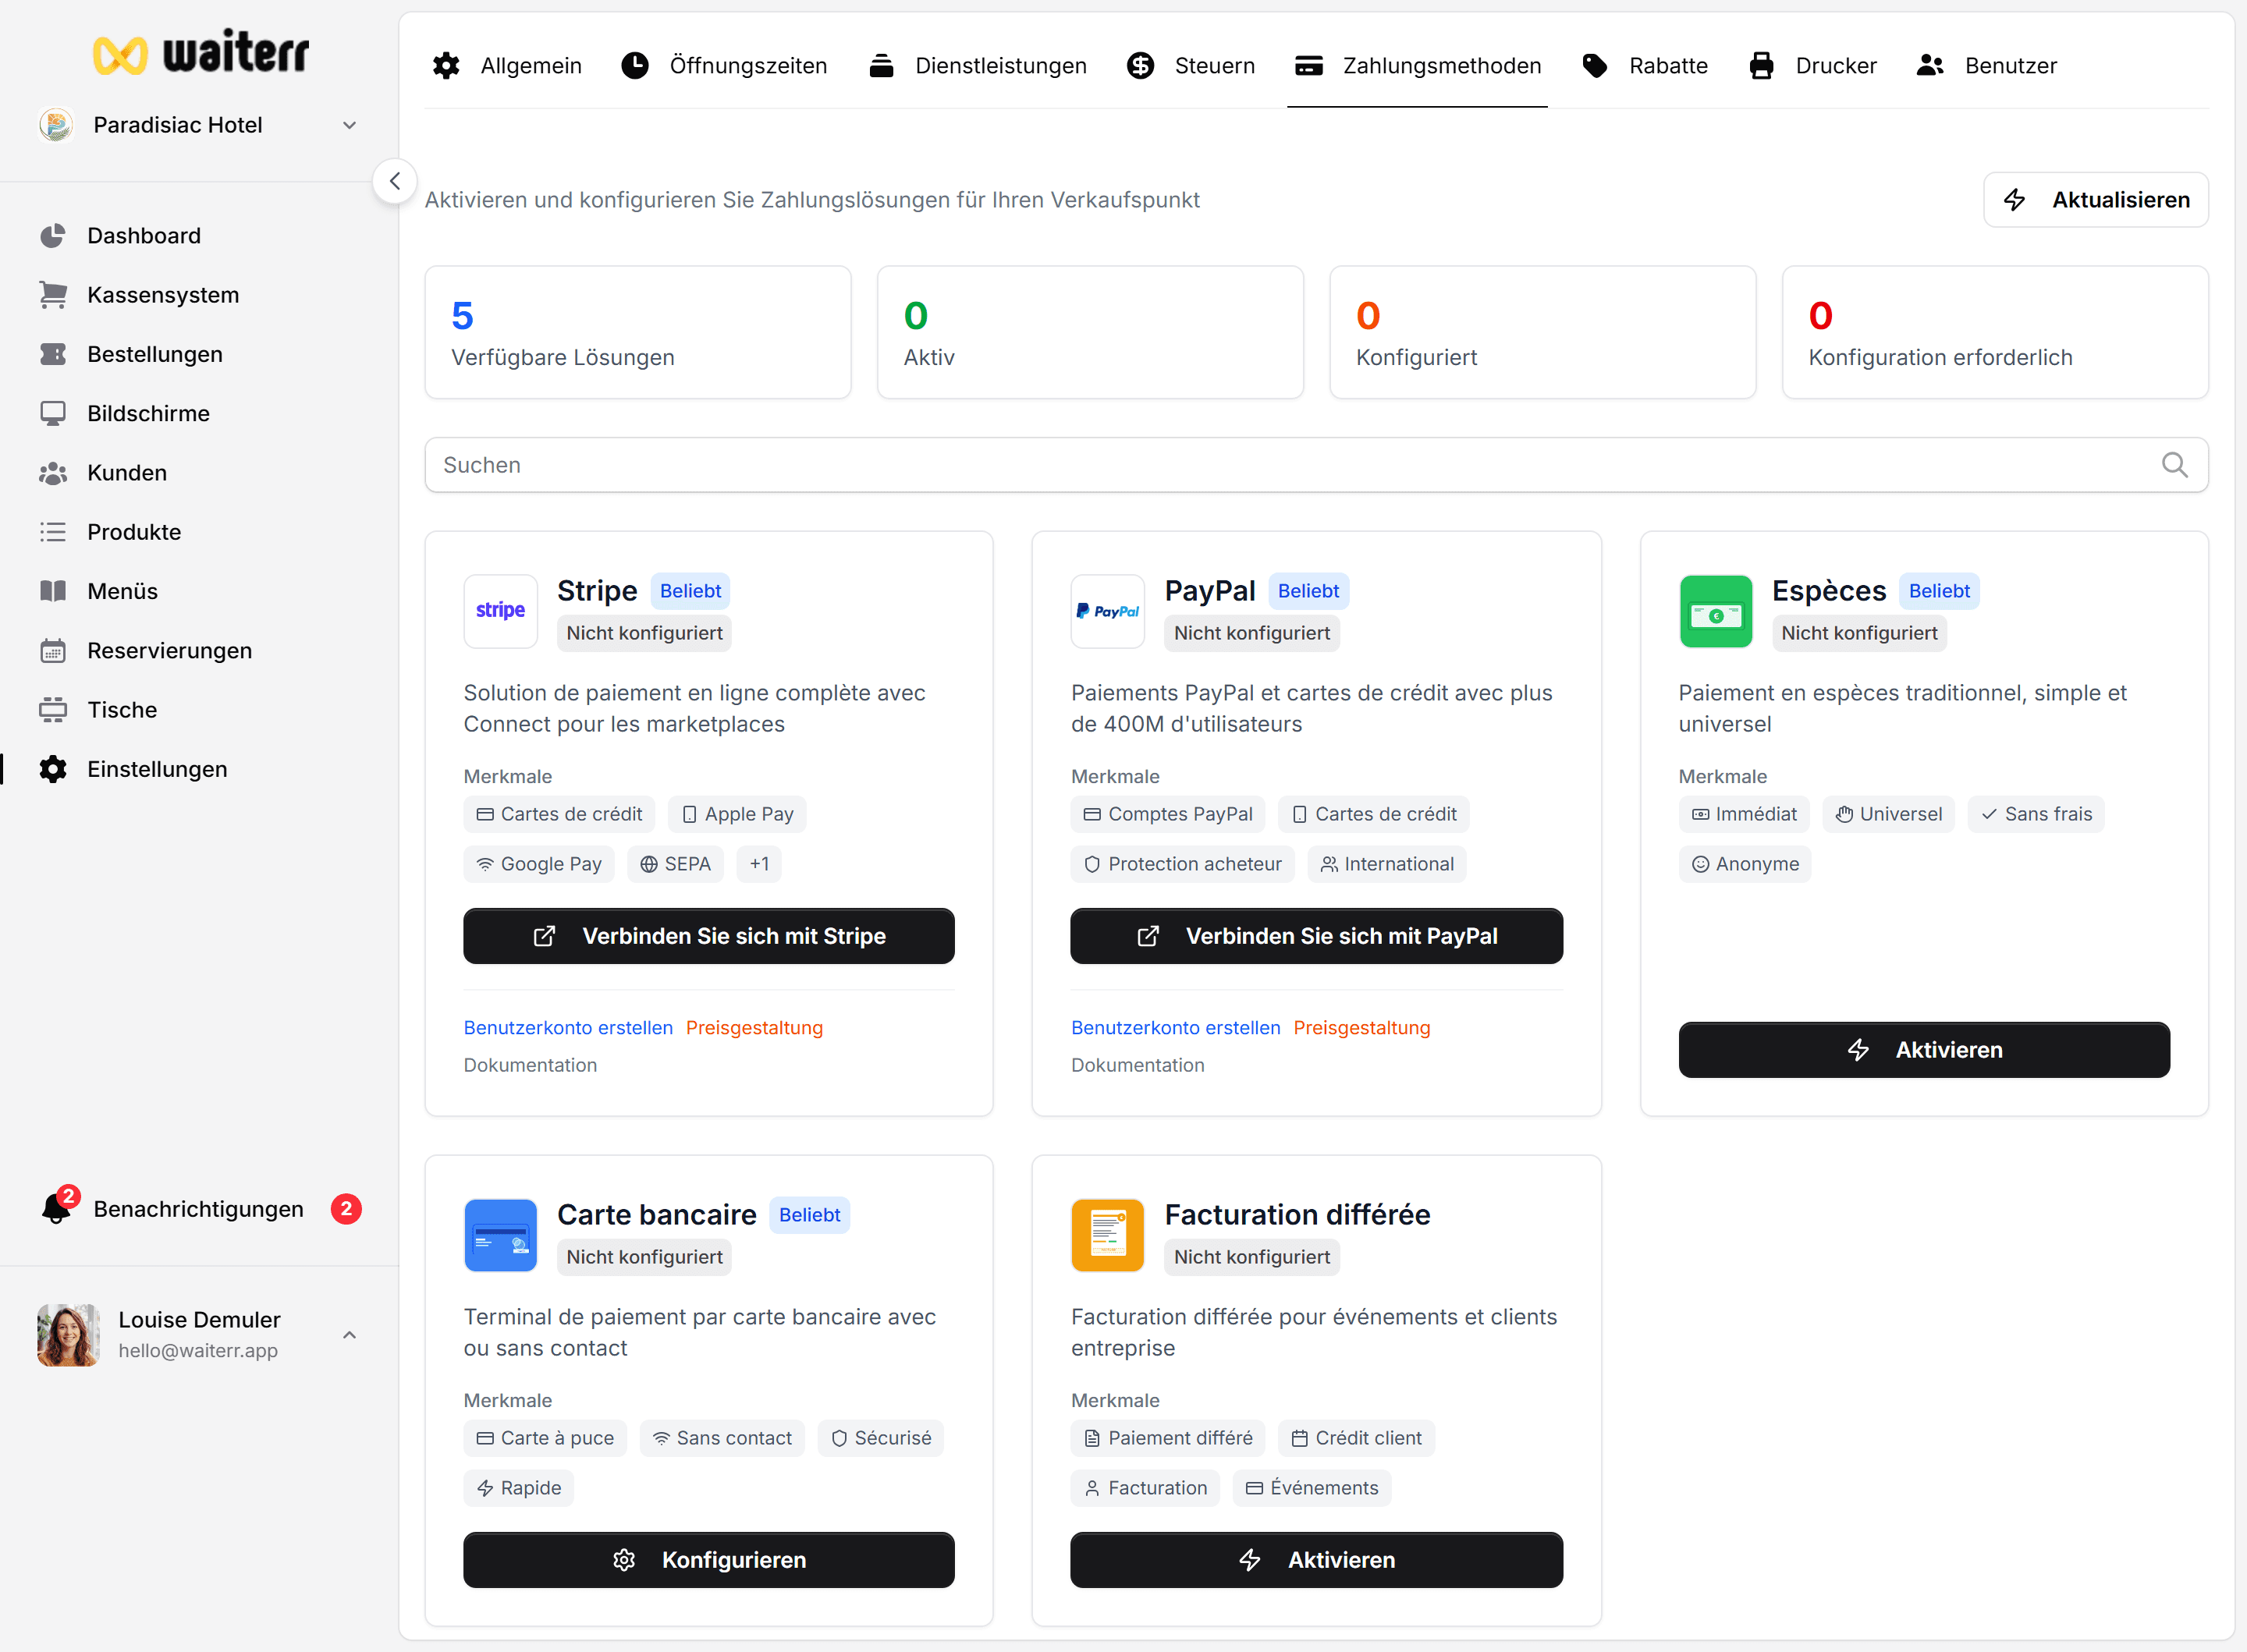Image resolution: width=2247 pixels, height=1652 pixels.
Task: Click the Beliebt badge next to Stripe
Action: (x=690, y=591)
